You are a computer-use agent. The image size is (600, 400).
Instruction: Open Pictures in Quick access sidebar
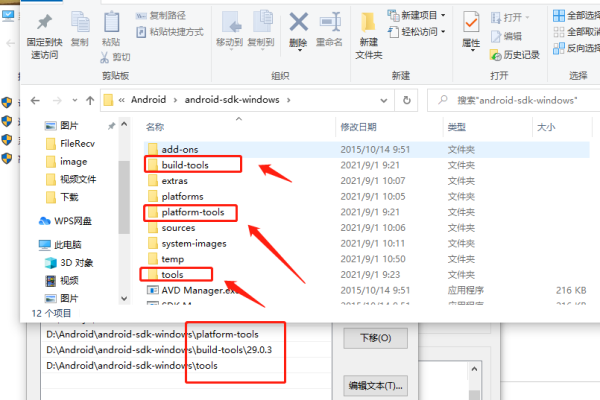(61, 126)
